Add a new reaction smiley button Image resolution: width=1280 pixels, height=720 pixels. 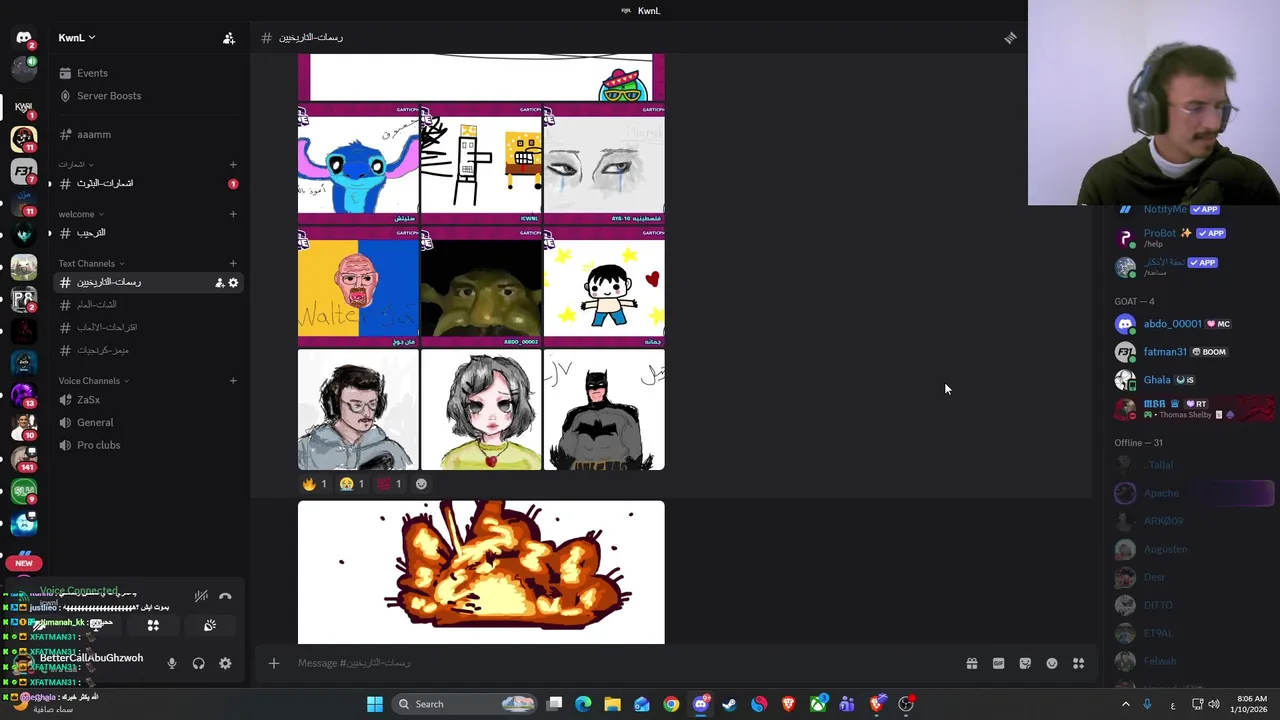tap(421, 484)
